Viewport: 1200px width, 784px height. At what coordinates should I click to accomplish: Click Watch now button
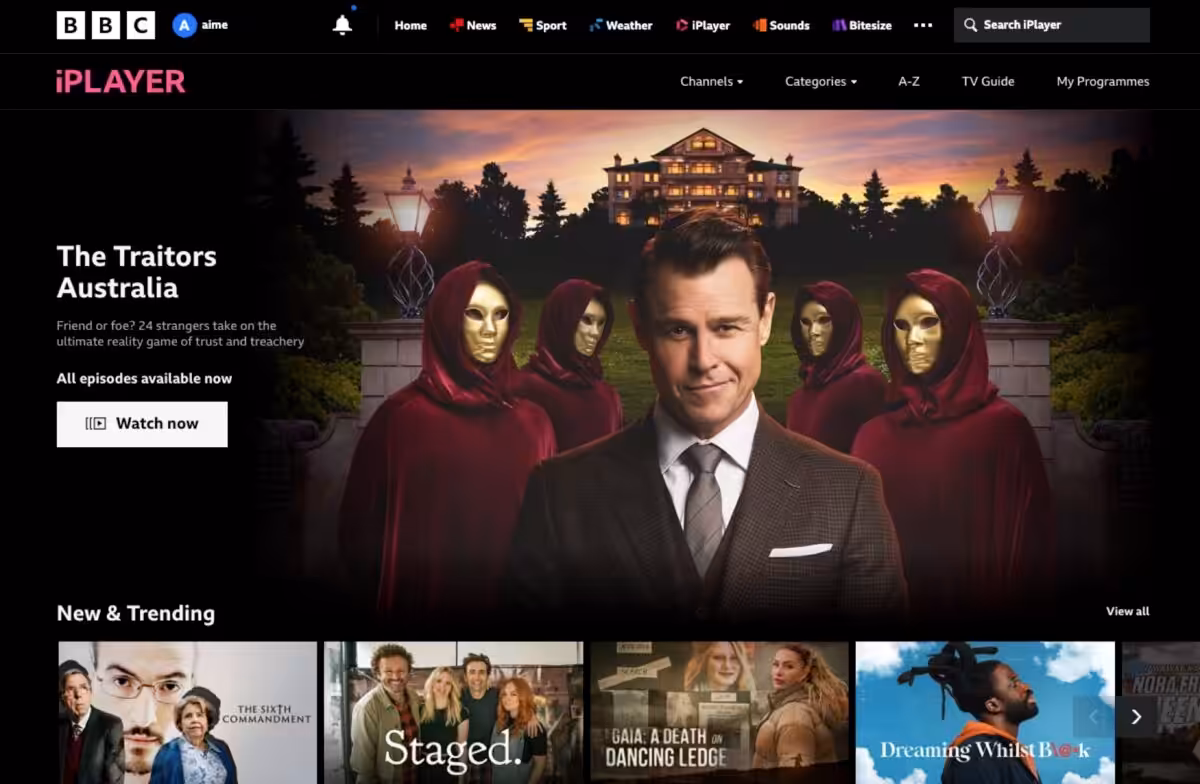(x=142, y=424)
